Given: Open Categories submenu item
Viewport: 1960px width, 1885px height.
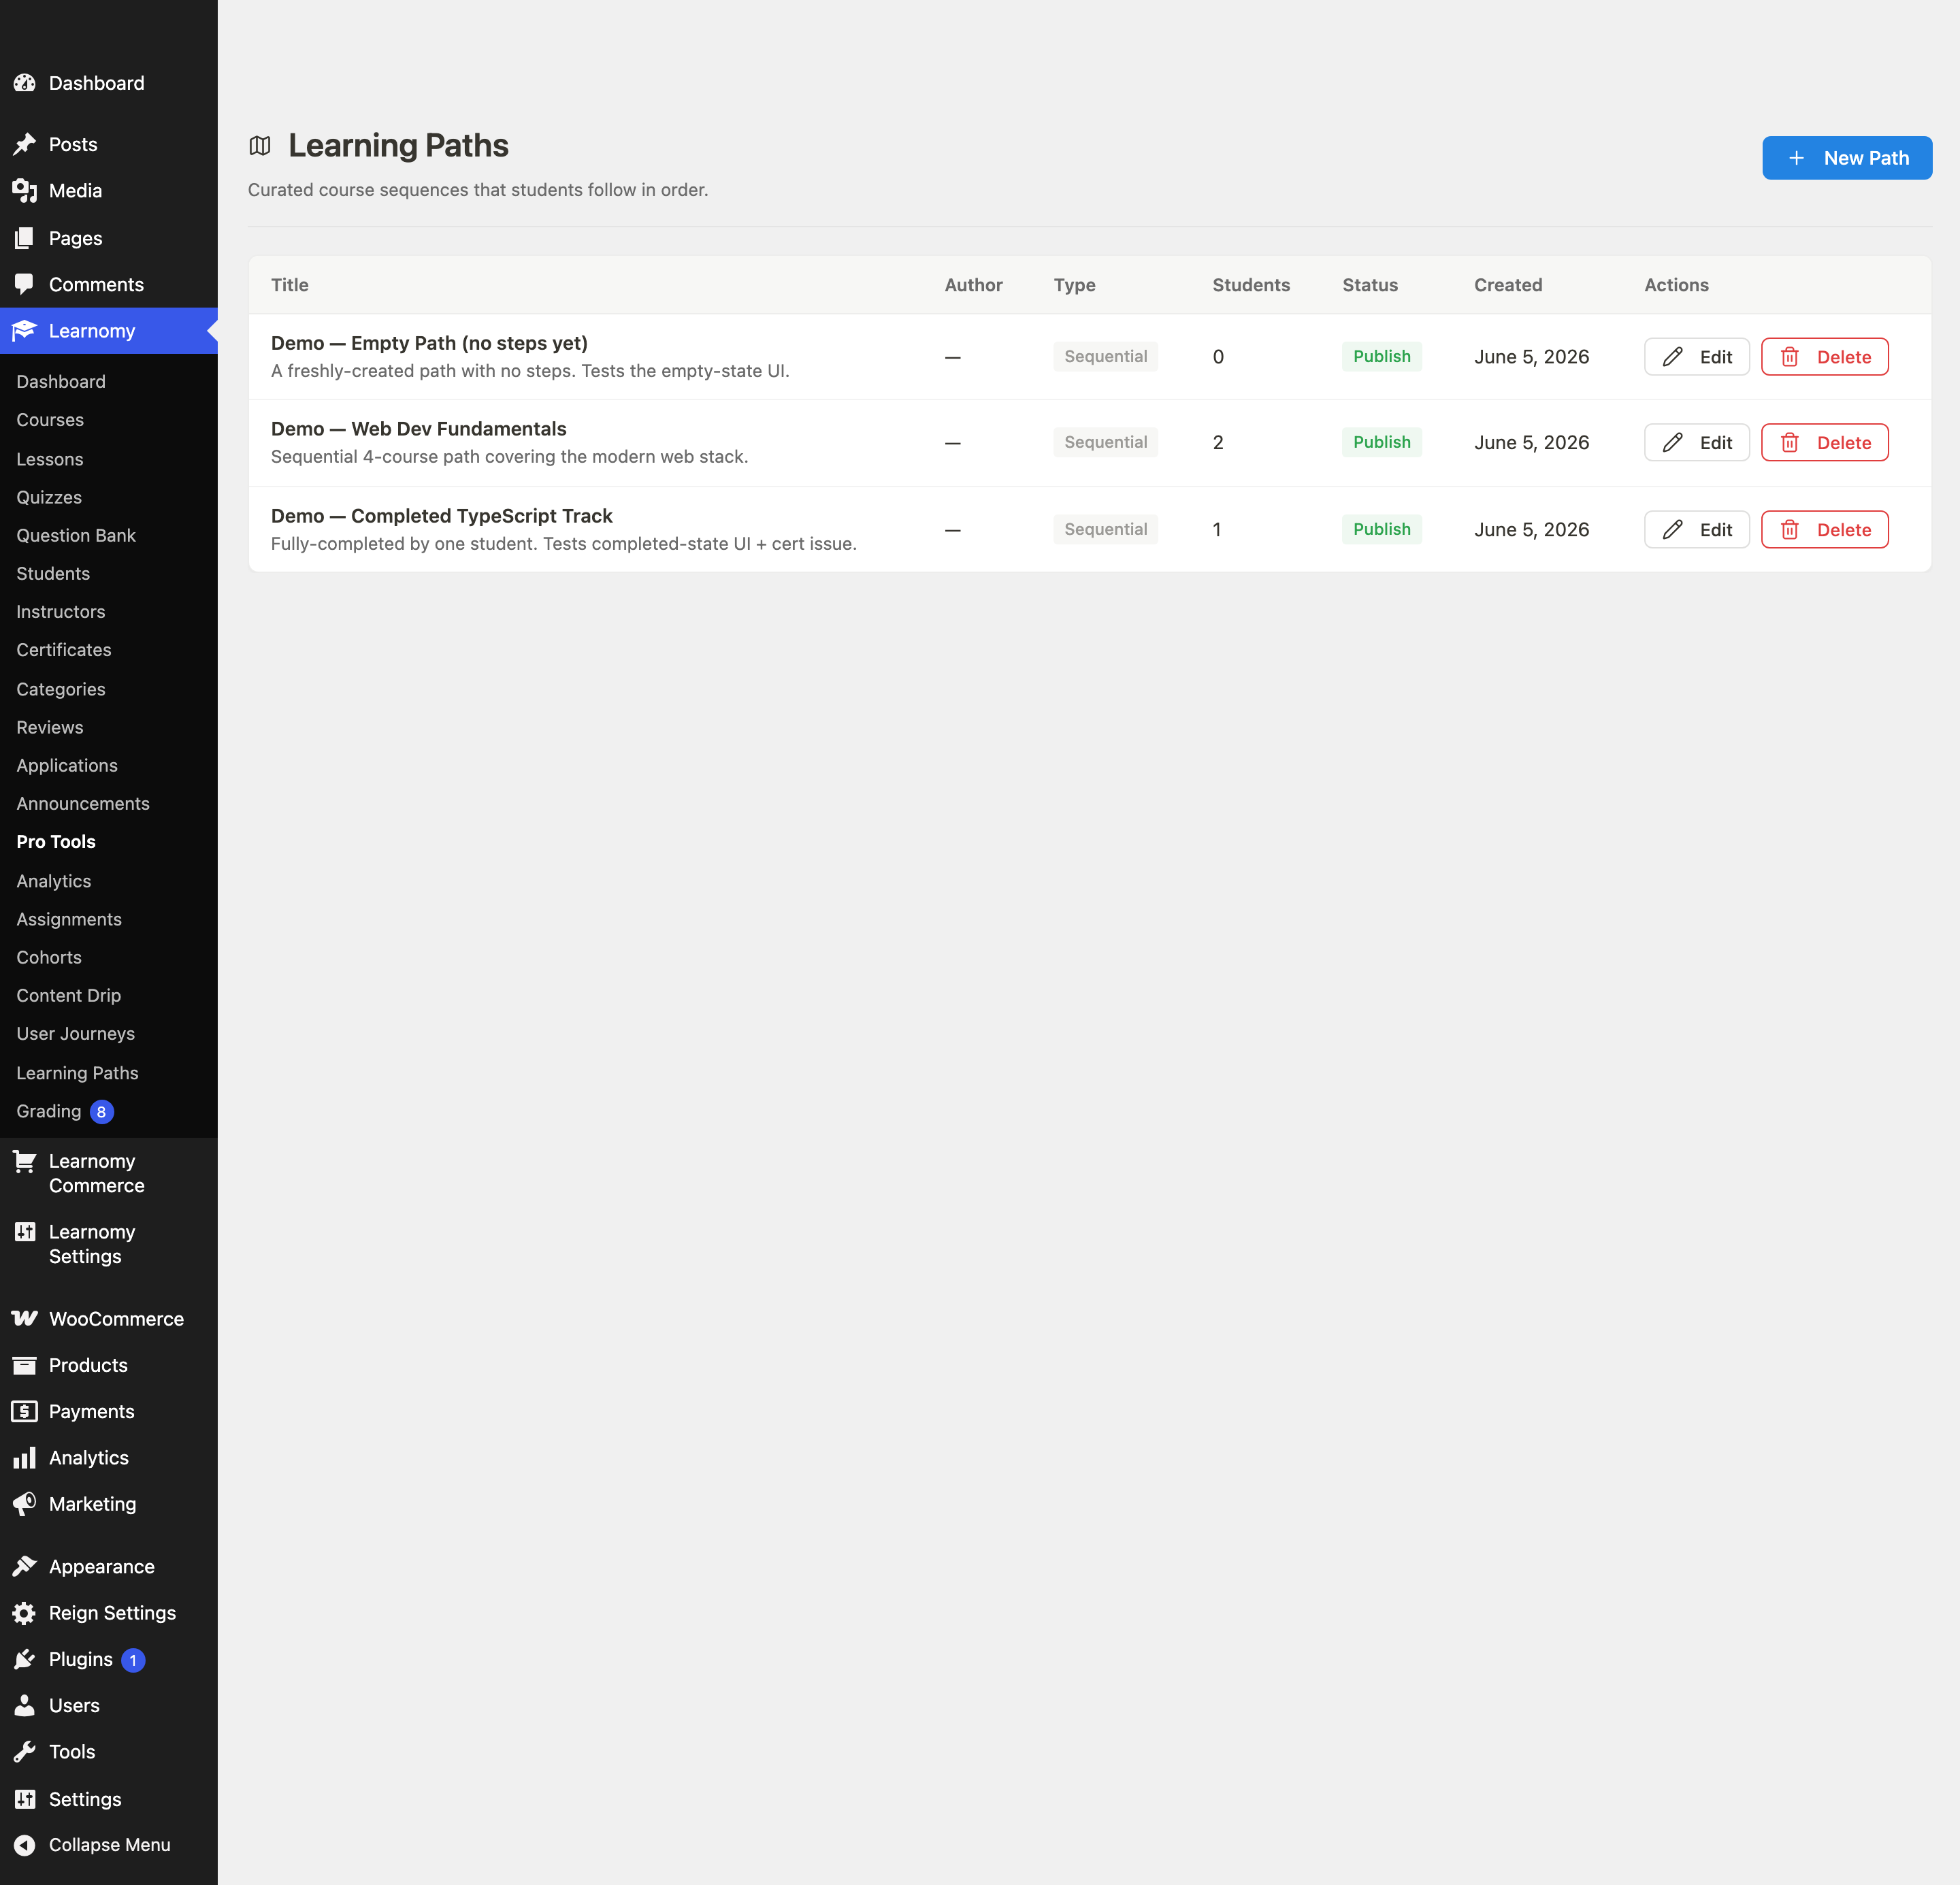Looking at the screenshot, I should click(61, 689).
